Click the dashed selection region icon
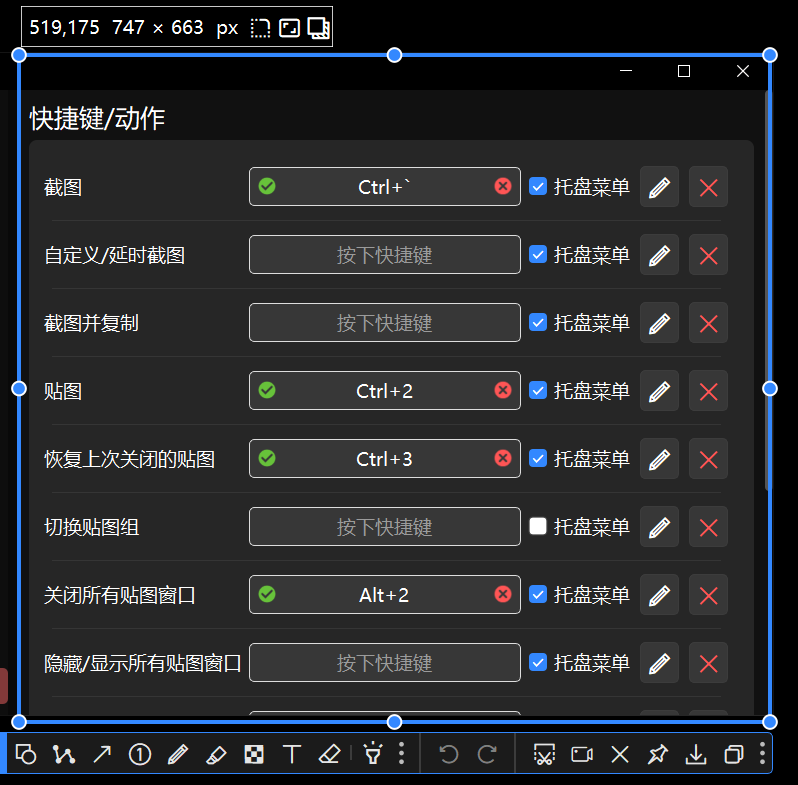798x785 pixels. (x=260, y=27)
